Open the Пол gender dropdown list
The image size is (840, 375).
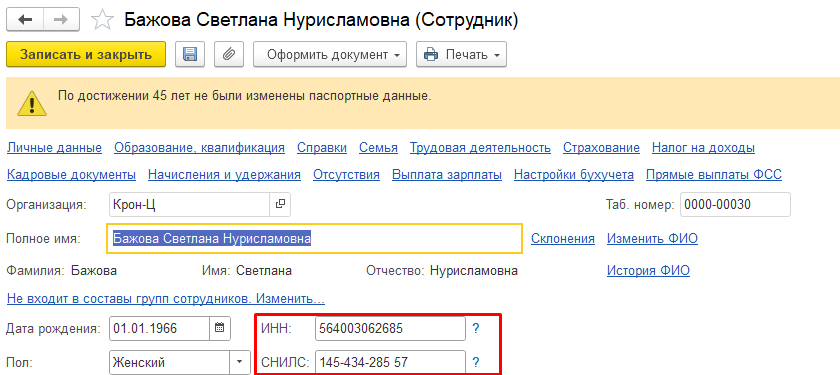point(239,363)
